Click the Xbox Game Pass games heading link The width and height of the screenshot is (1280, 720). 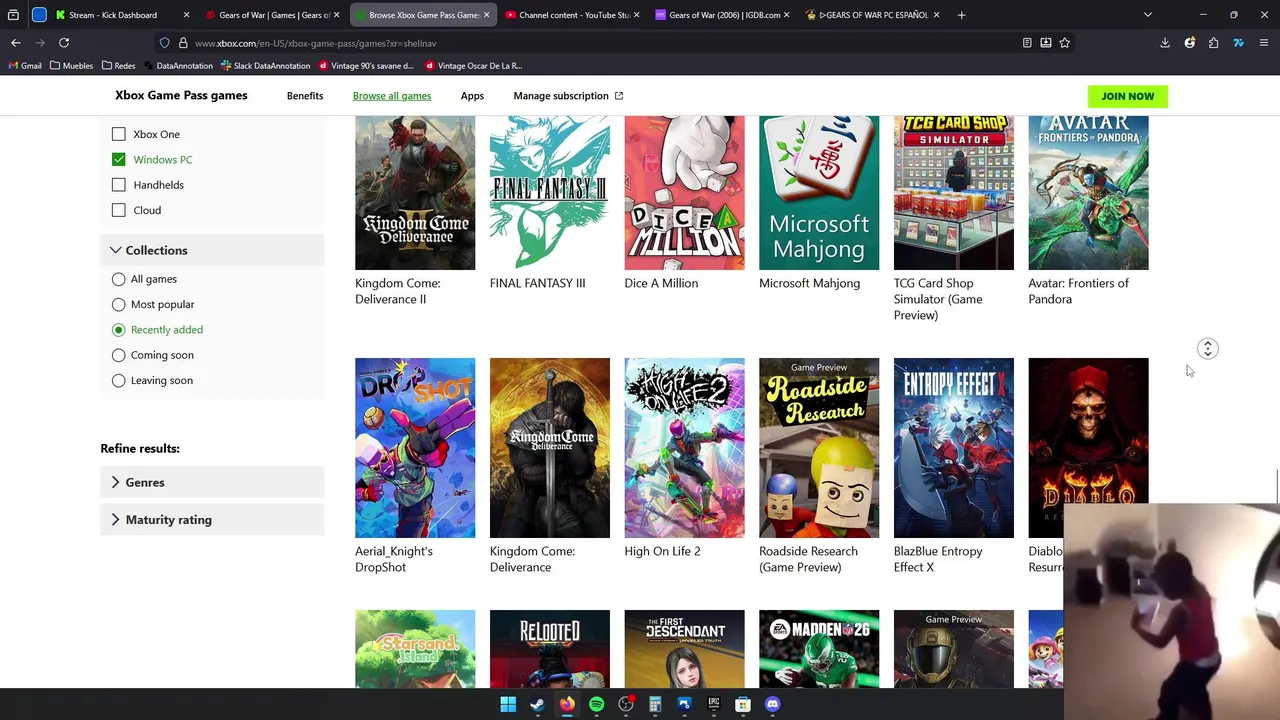[181, 95]
